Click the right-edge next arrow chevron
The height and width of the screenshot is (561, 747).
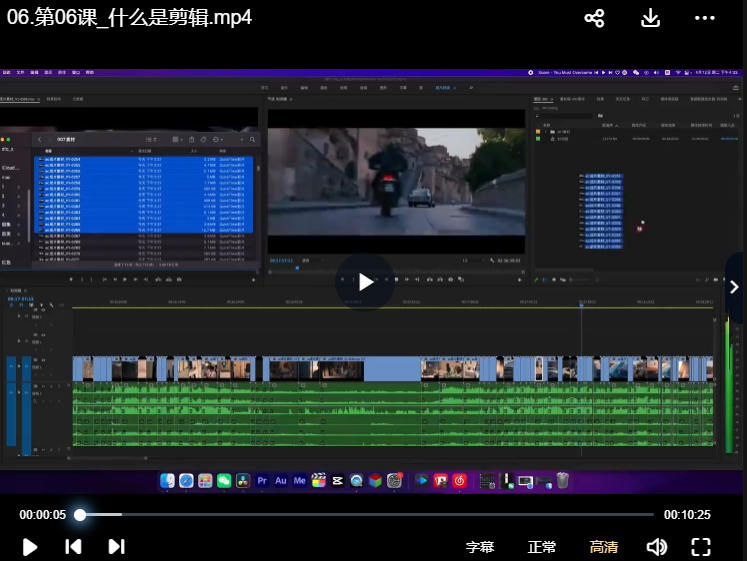(x=735, y=287)
